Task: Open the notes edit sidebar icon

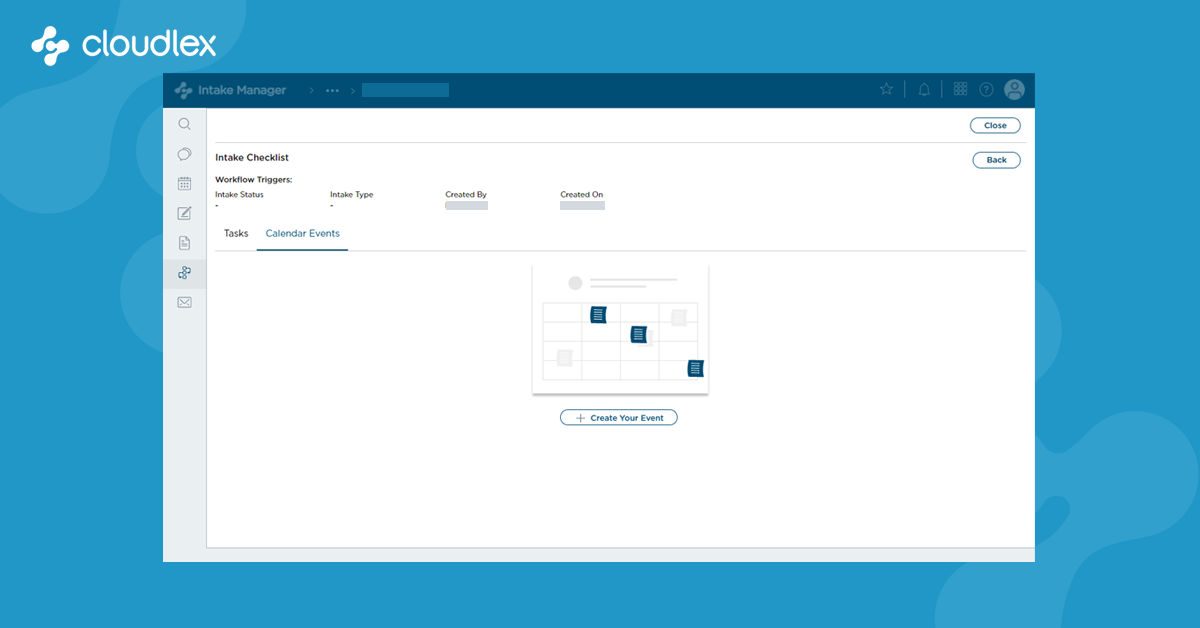Action: (184, 213)
